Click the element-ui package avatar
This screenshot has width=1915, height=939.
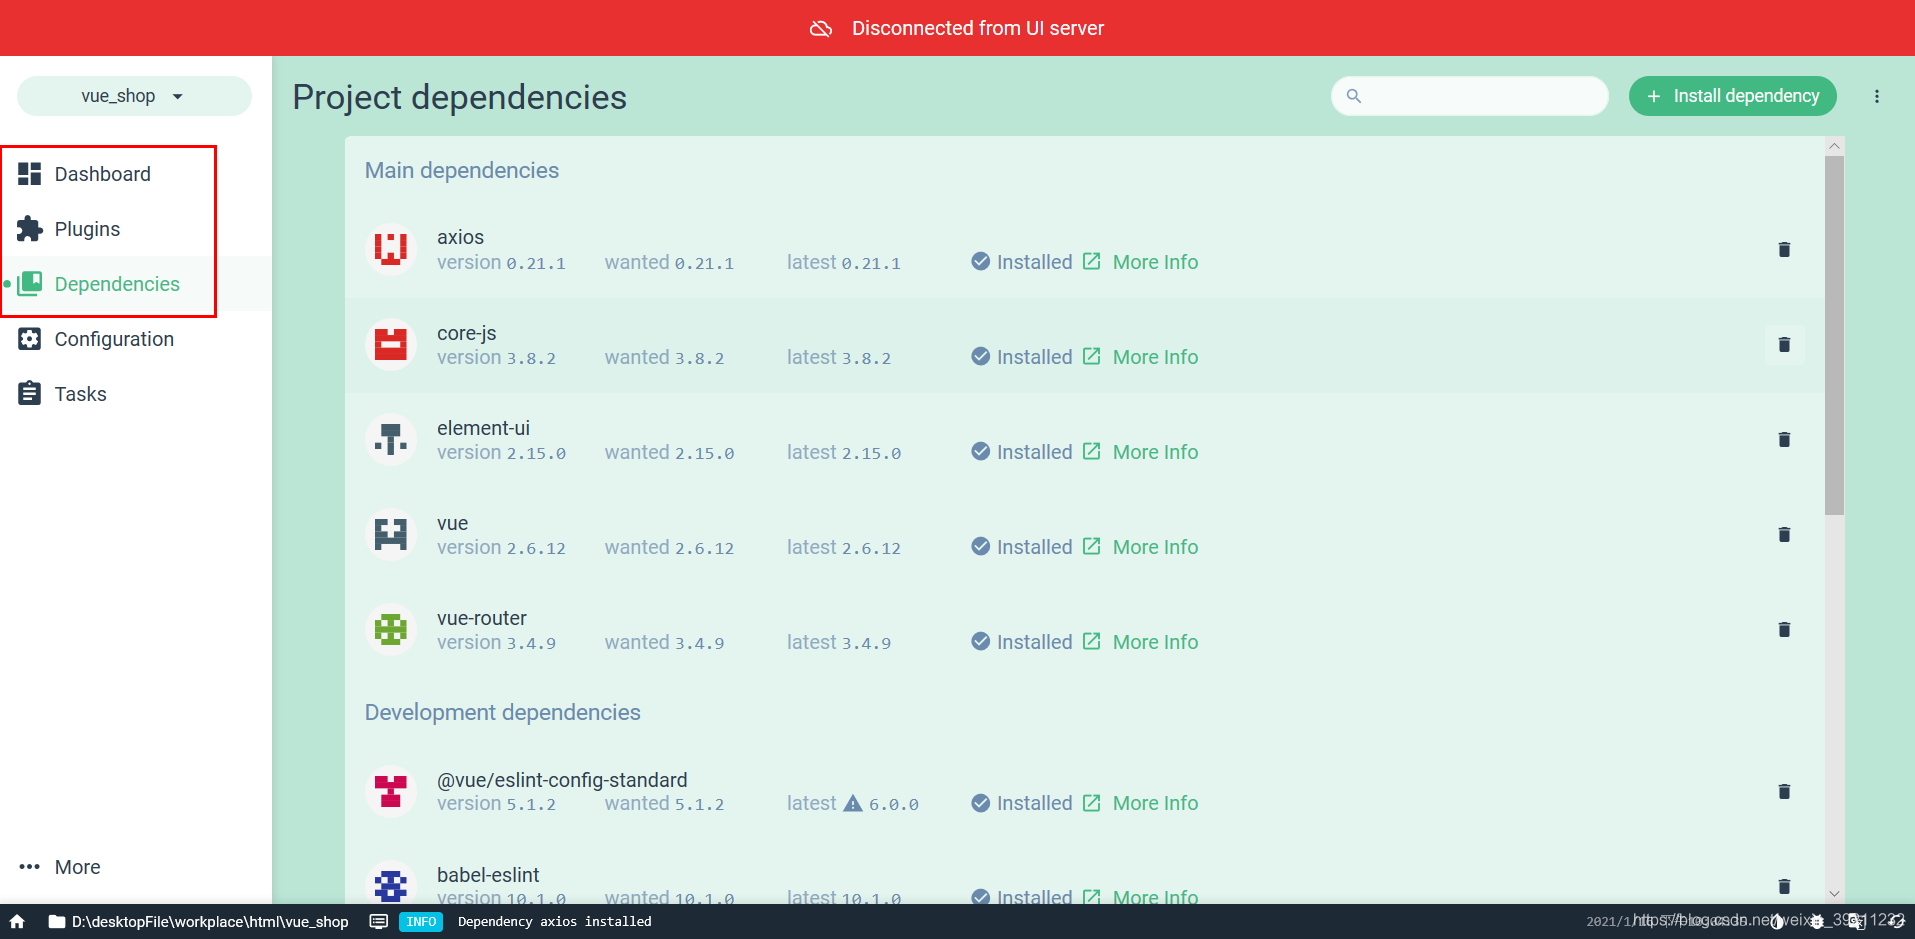pos(391,439)
